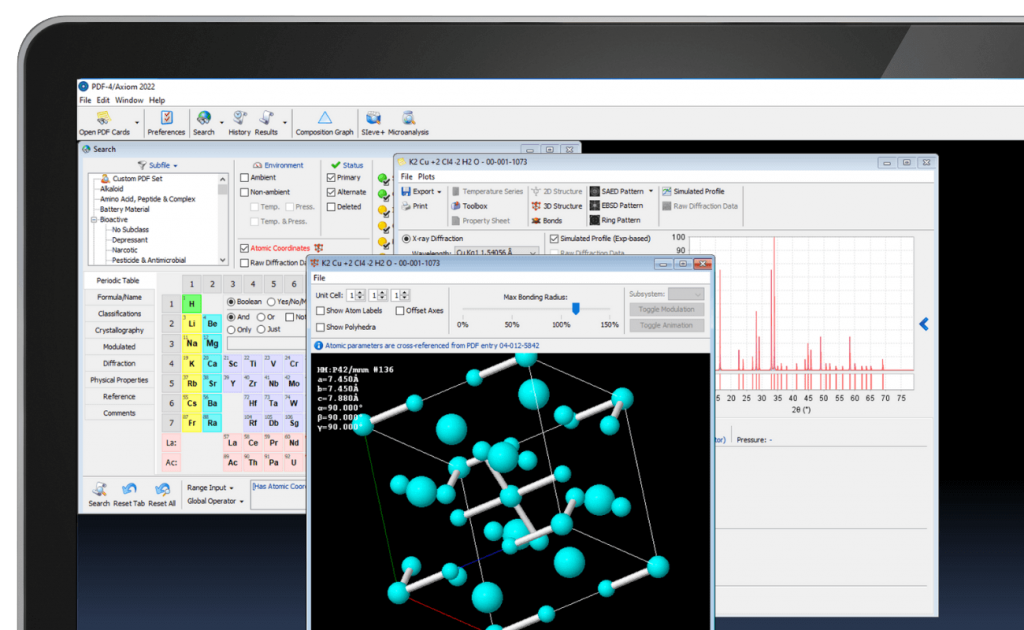Uncheck the Alternate status checkbox
Image resolution: width=1024 pixels, height=630 pixels.
coord(331,192)
